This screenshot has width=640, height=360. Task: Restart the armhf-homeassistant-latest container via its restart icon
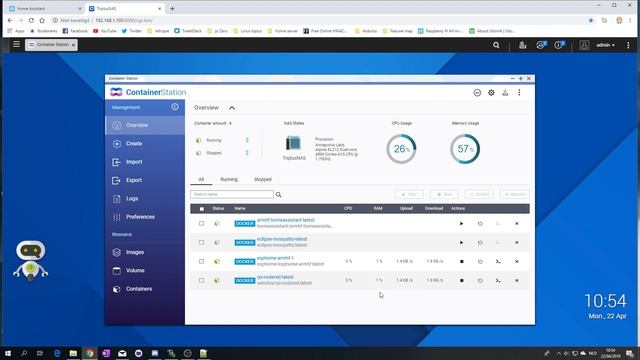pyautogui.click(x=480, y=224)
